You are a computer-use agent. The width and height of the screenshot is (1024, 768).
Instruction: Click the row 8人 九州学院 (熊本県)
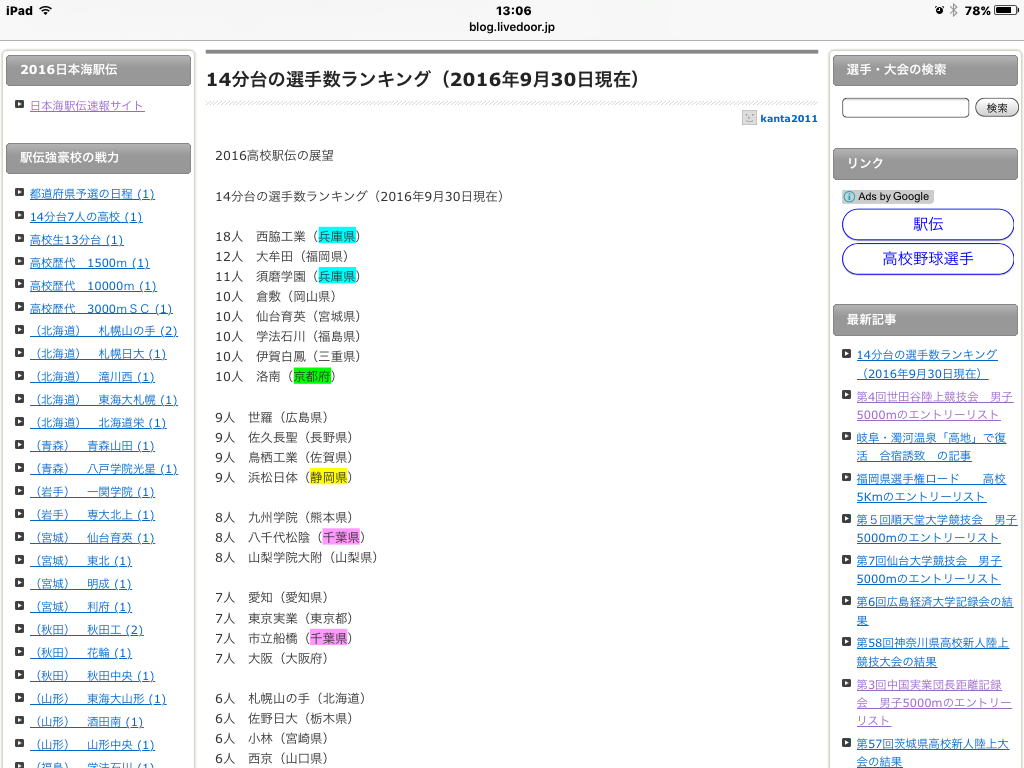[285, 518]
